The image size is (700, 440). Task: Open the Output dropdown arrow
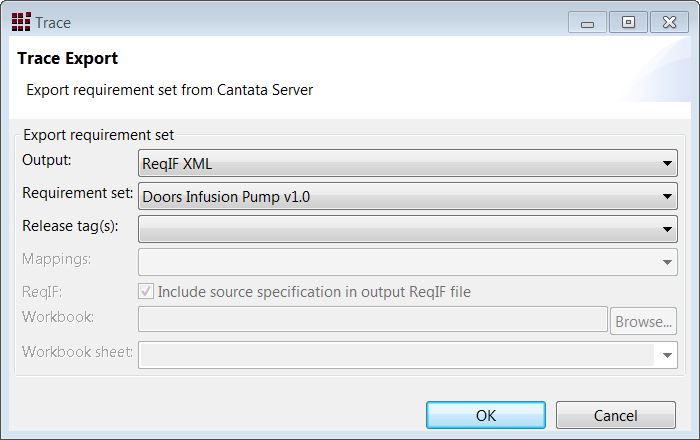[x=667, y=163]
